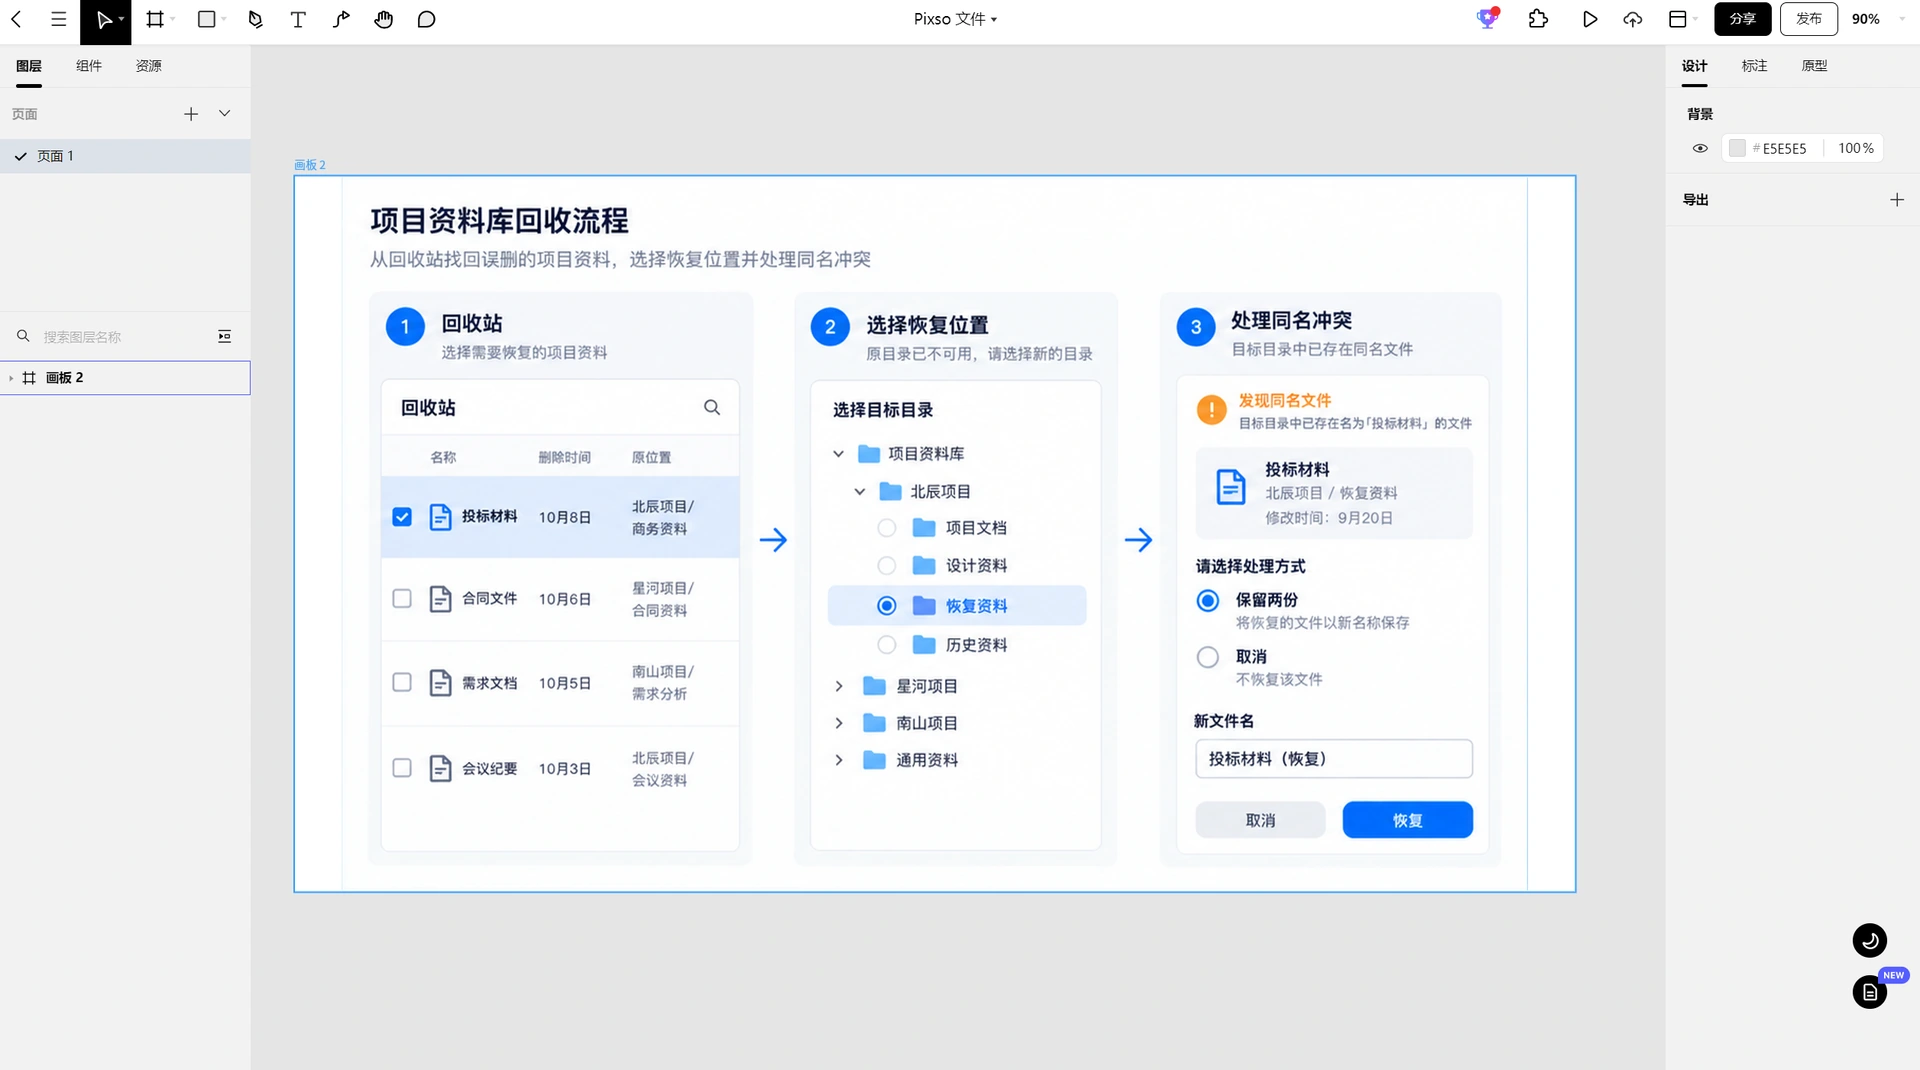The height and width of the screenshot is (1070, 1920).
Task: Select the Hand pan tool
Action: 384,19
